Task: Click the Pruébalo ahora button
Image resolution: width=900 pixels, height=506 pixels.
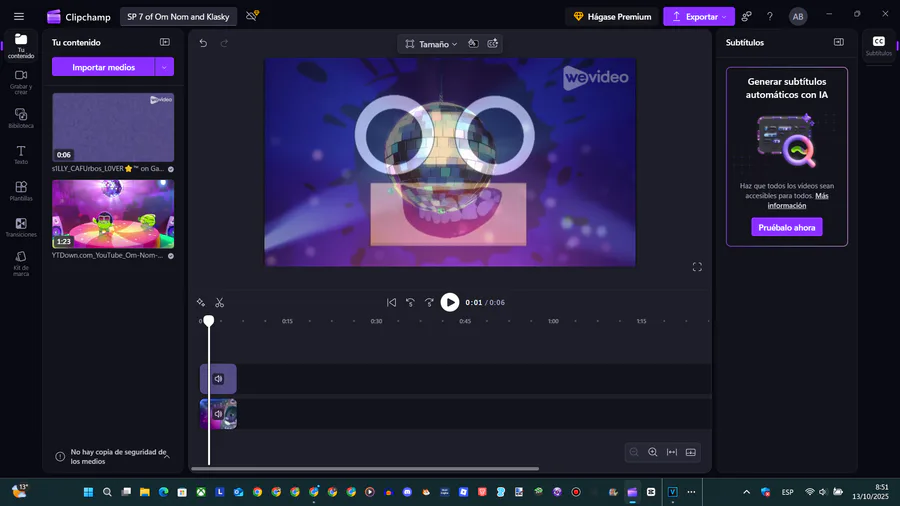Action: [786, 227]
